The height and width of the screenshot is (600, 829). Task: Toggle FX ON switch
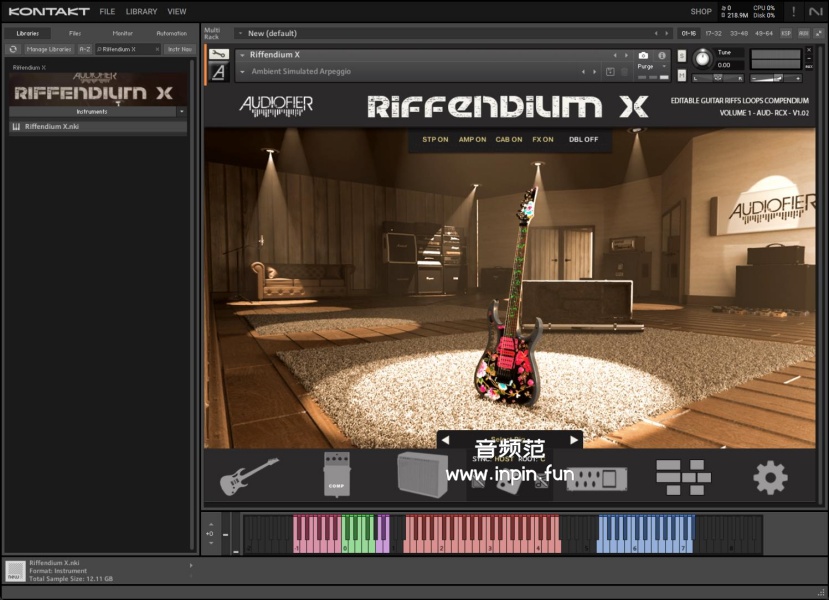point(543,140)
